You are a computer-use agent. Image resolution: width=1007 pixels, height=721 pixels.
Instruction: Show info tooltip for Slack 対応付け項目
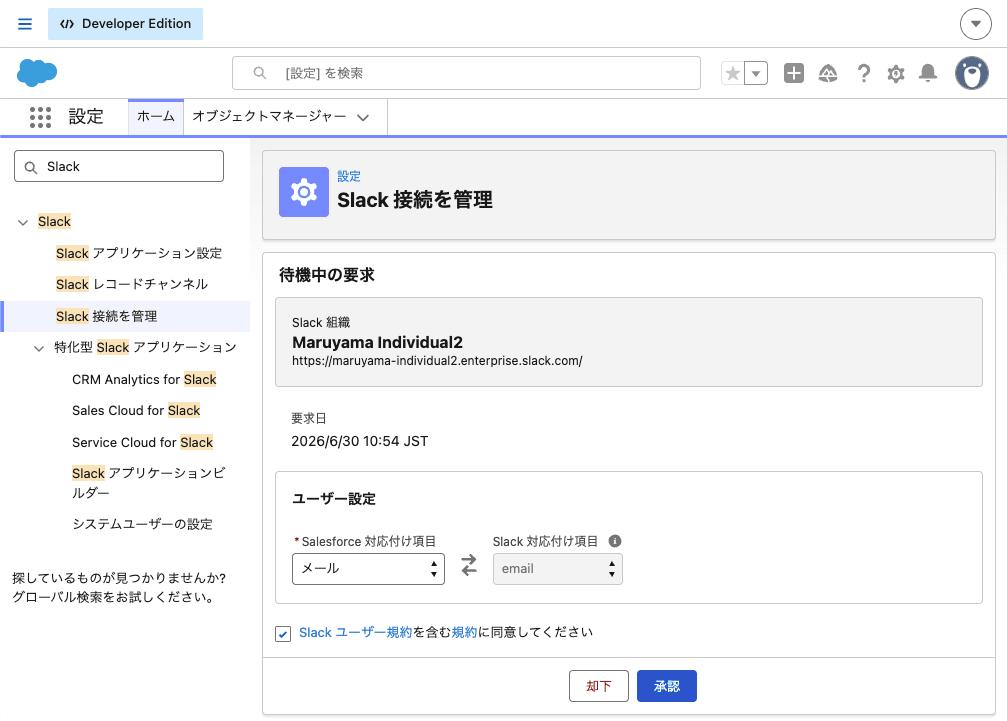[x=615, y=541]
